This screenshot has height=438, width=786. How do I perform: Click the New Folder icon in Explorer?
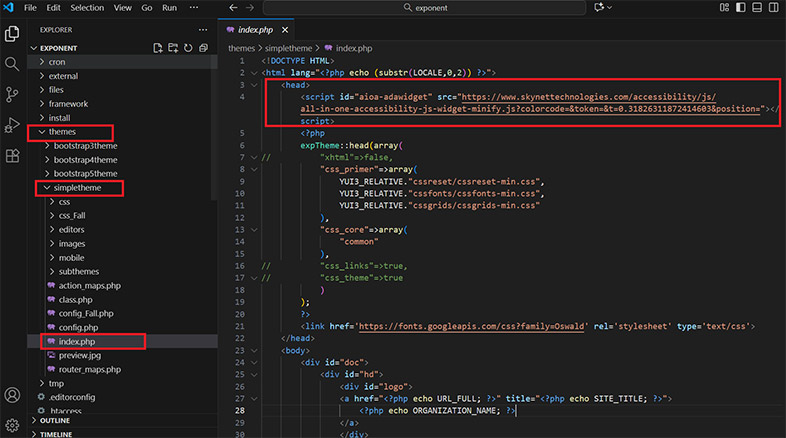[x=173, y=48]
